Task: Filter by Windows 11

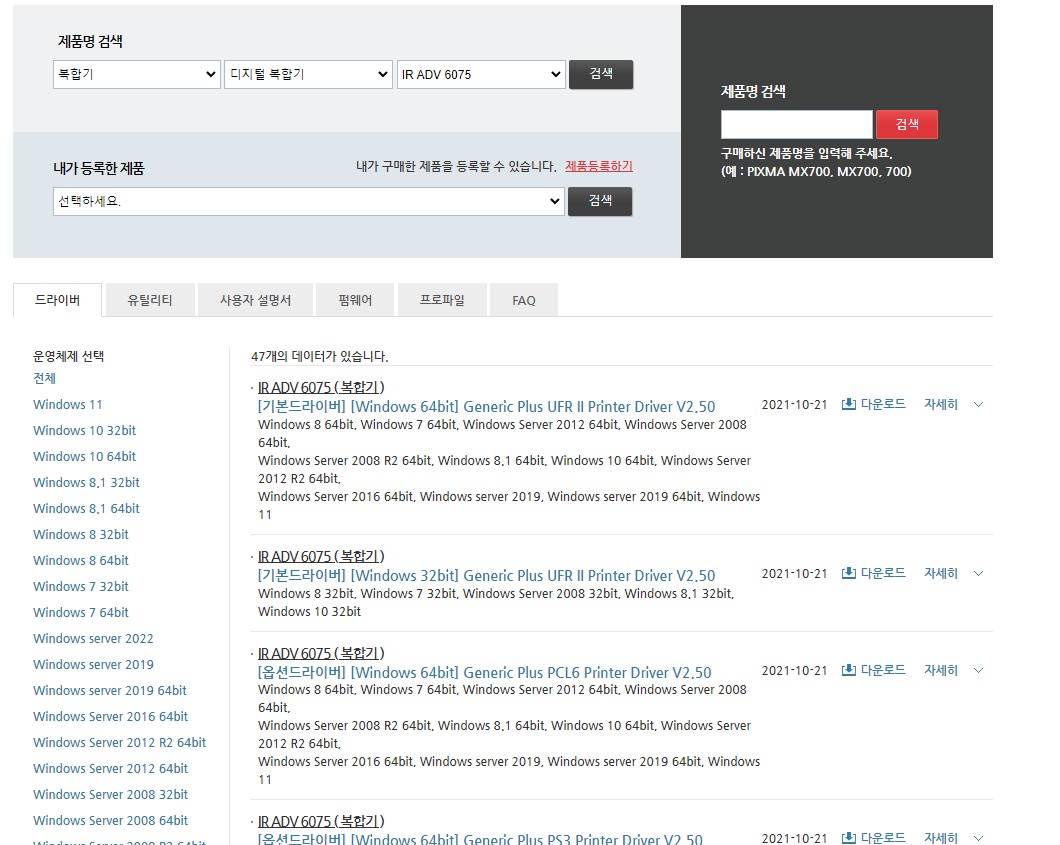Action: tap(68, 404)
